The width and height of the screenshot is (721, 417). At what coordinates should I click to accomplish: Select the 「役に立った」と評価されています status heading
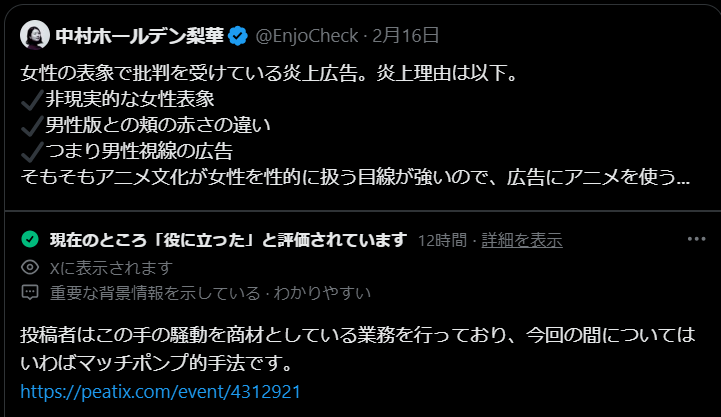coord(229,240)
